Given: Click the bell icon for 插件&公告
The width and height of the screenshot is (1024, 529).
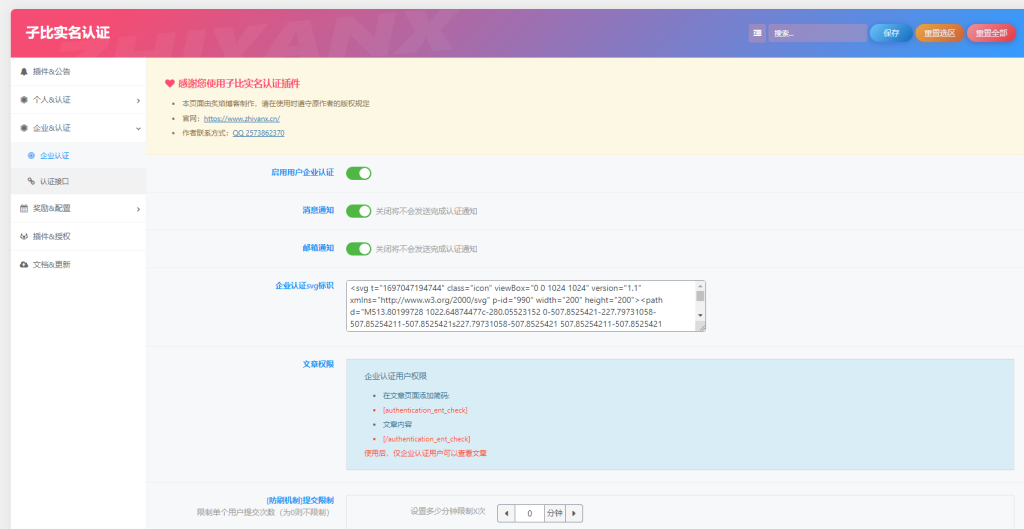Looking at the screenshot, I should pos(24,71).
